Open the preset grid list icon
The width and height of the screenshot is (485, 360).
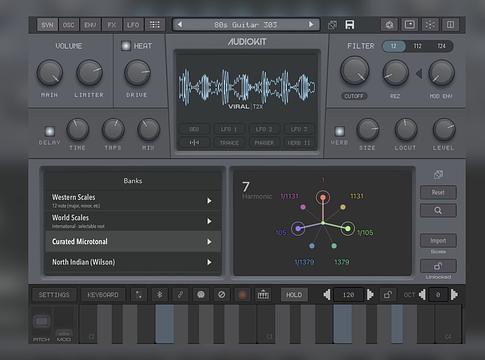[155, 25]
